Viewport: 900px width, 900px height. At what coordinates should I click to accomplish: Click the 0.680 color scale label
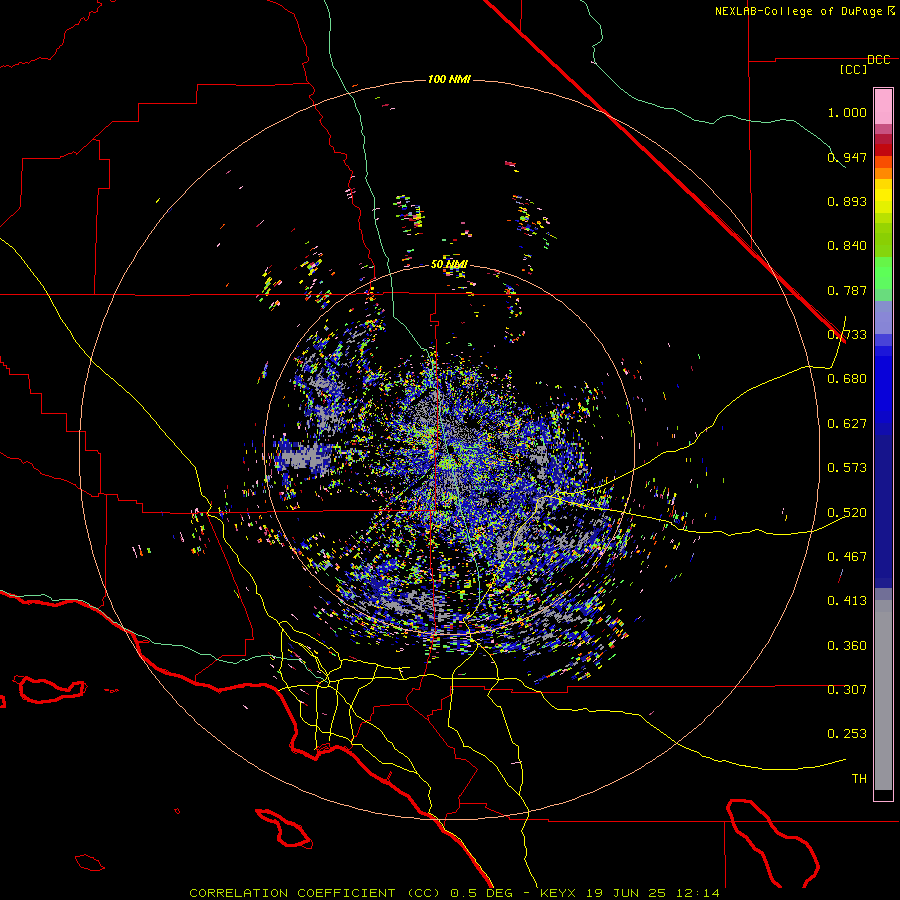(x=847, y=379)
